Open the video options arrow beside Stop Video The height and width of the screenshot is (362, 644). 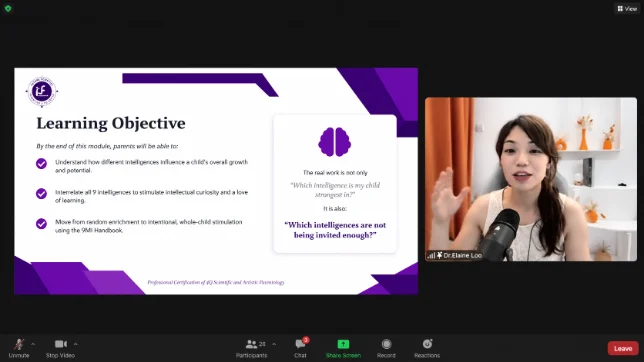[76, 344]
